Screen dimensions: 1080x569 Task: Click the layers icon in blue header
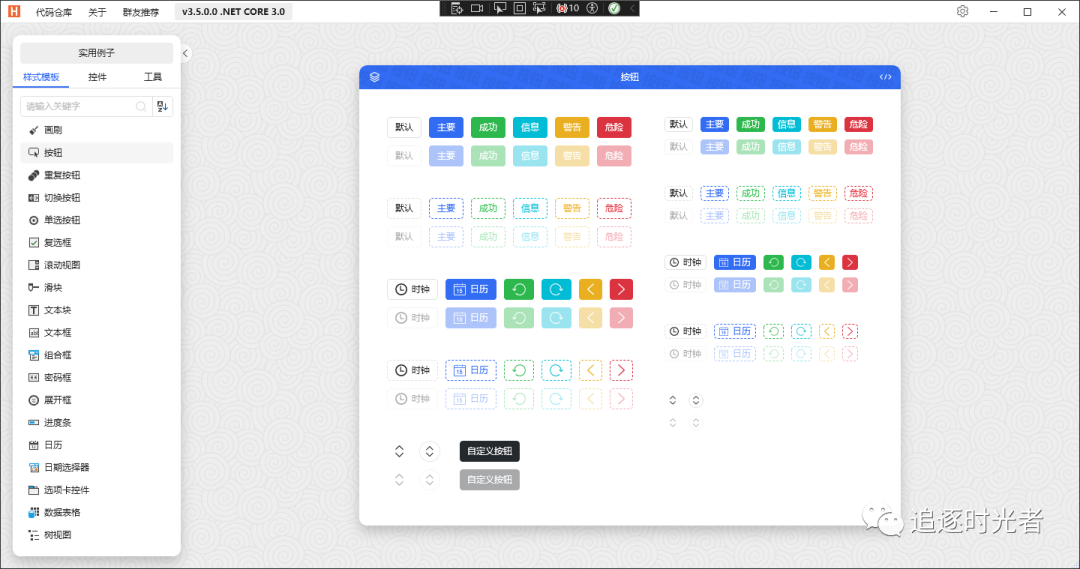(x=375, y=77)
